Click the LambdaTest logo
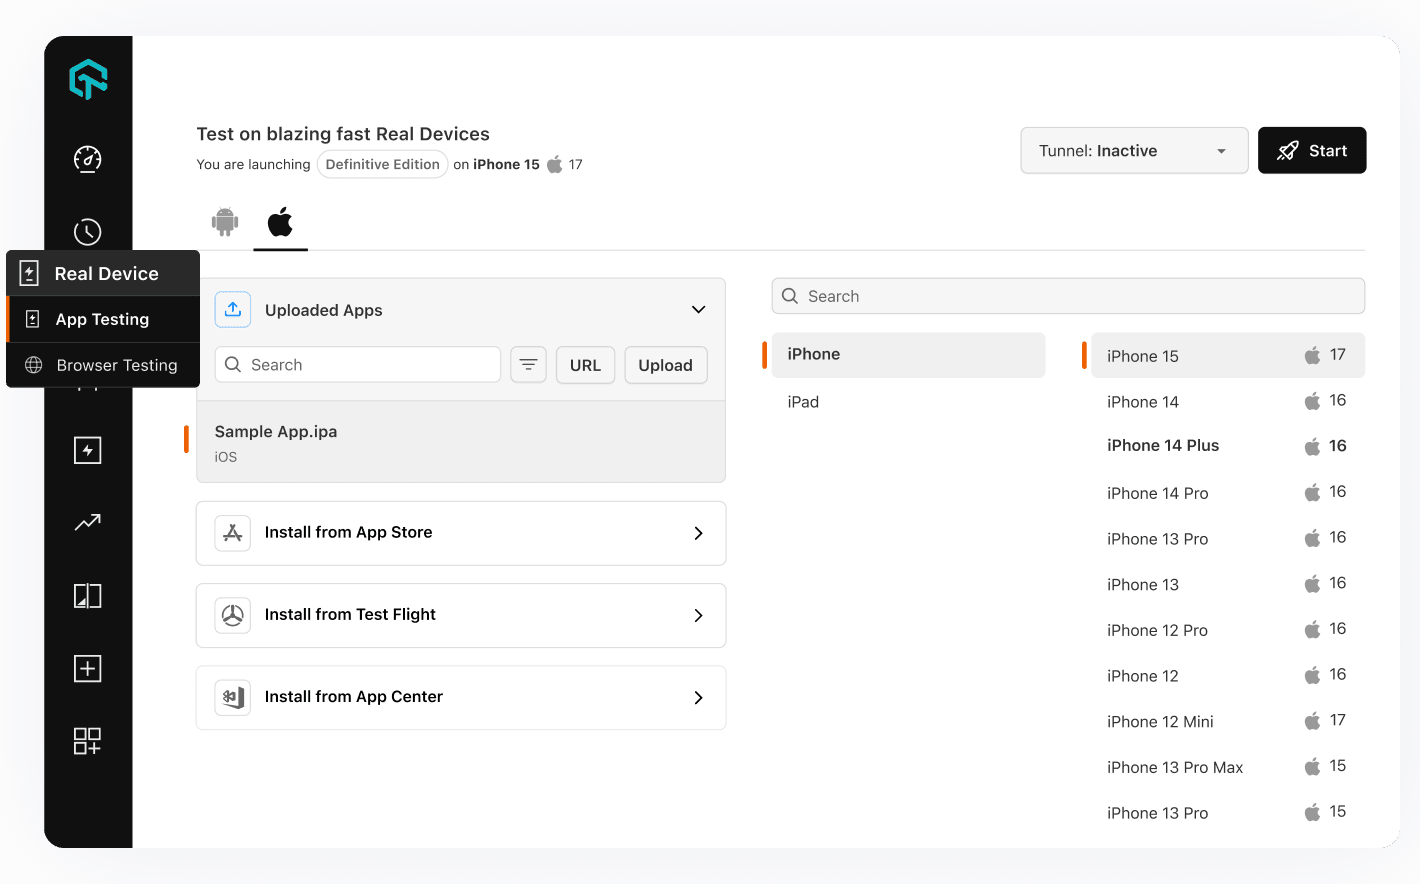Viewport: 1420px width, 884px height. (88, 78)
